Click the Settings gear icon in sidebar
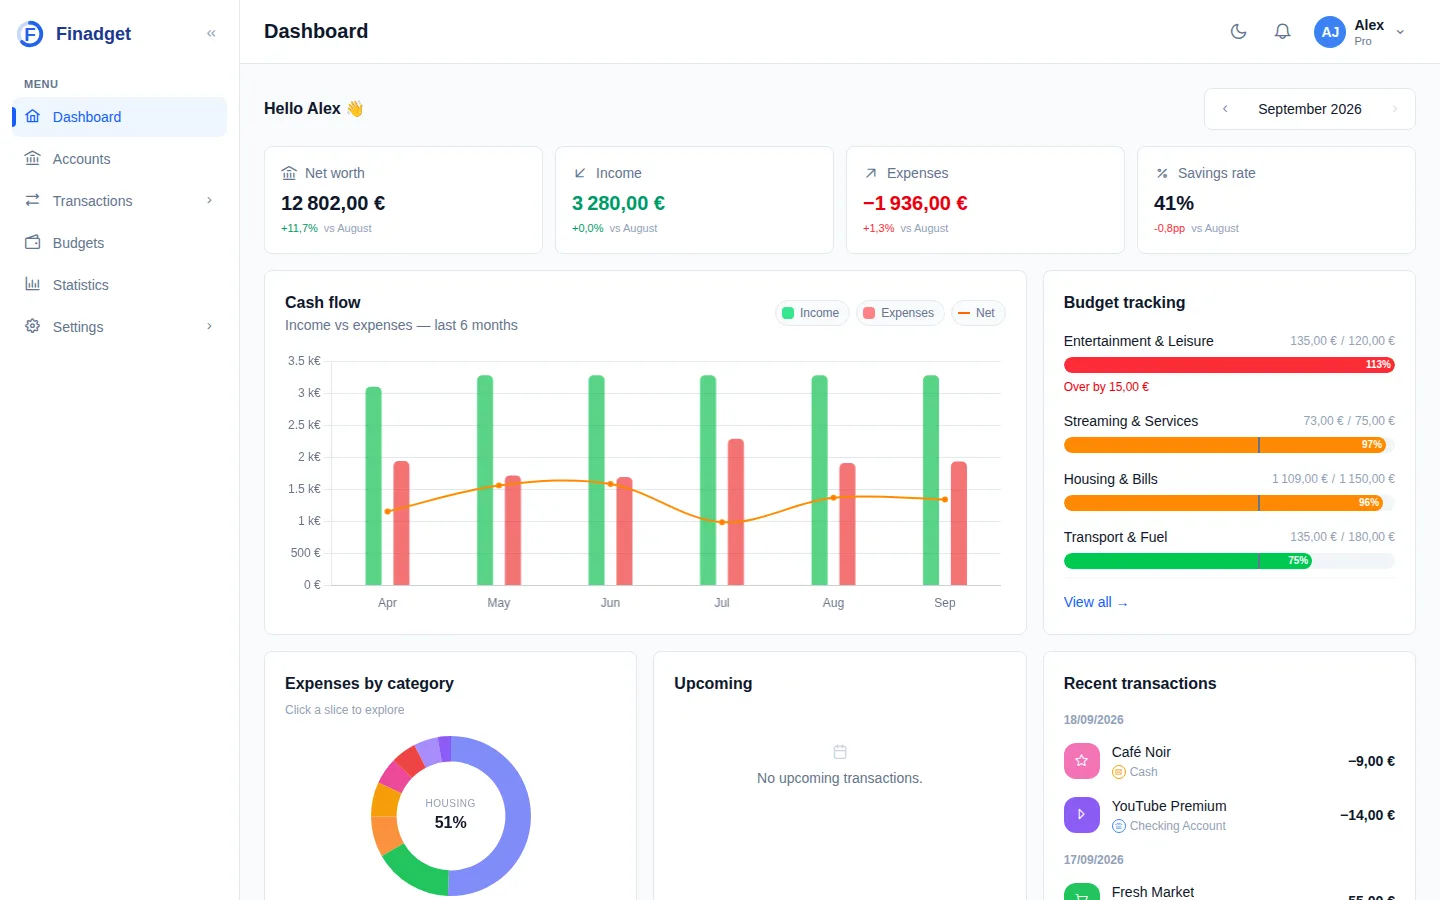 coord(33,326)
